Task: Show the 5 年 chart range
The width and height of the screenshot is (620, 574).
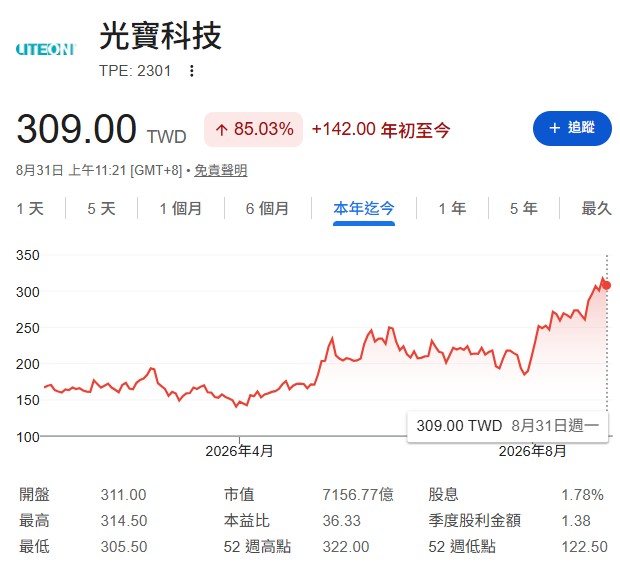Action: click(524, 208)
